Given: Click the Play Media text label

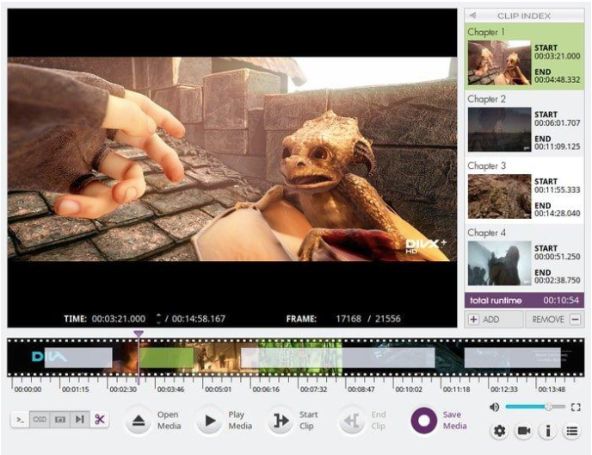Looking at the screenshot, I should pyautogui.click(x=240, y=420).
